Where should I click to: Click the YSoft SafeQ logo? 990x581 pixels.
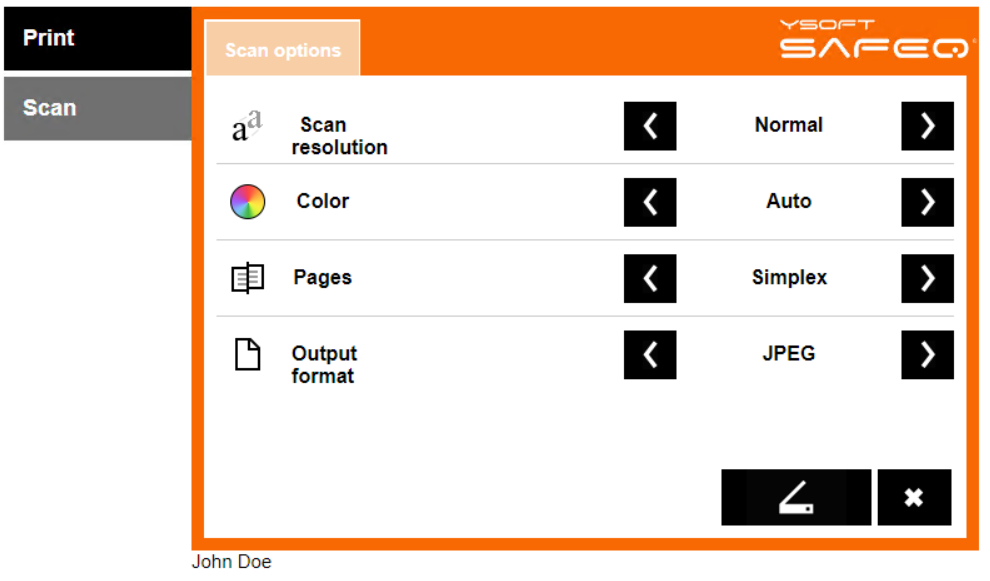pos(874,40)
